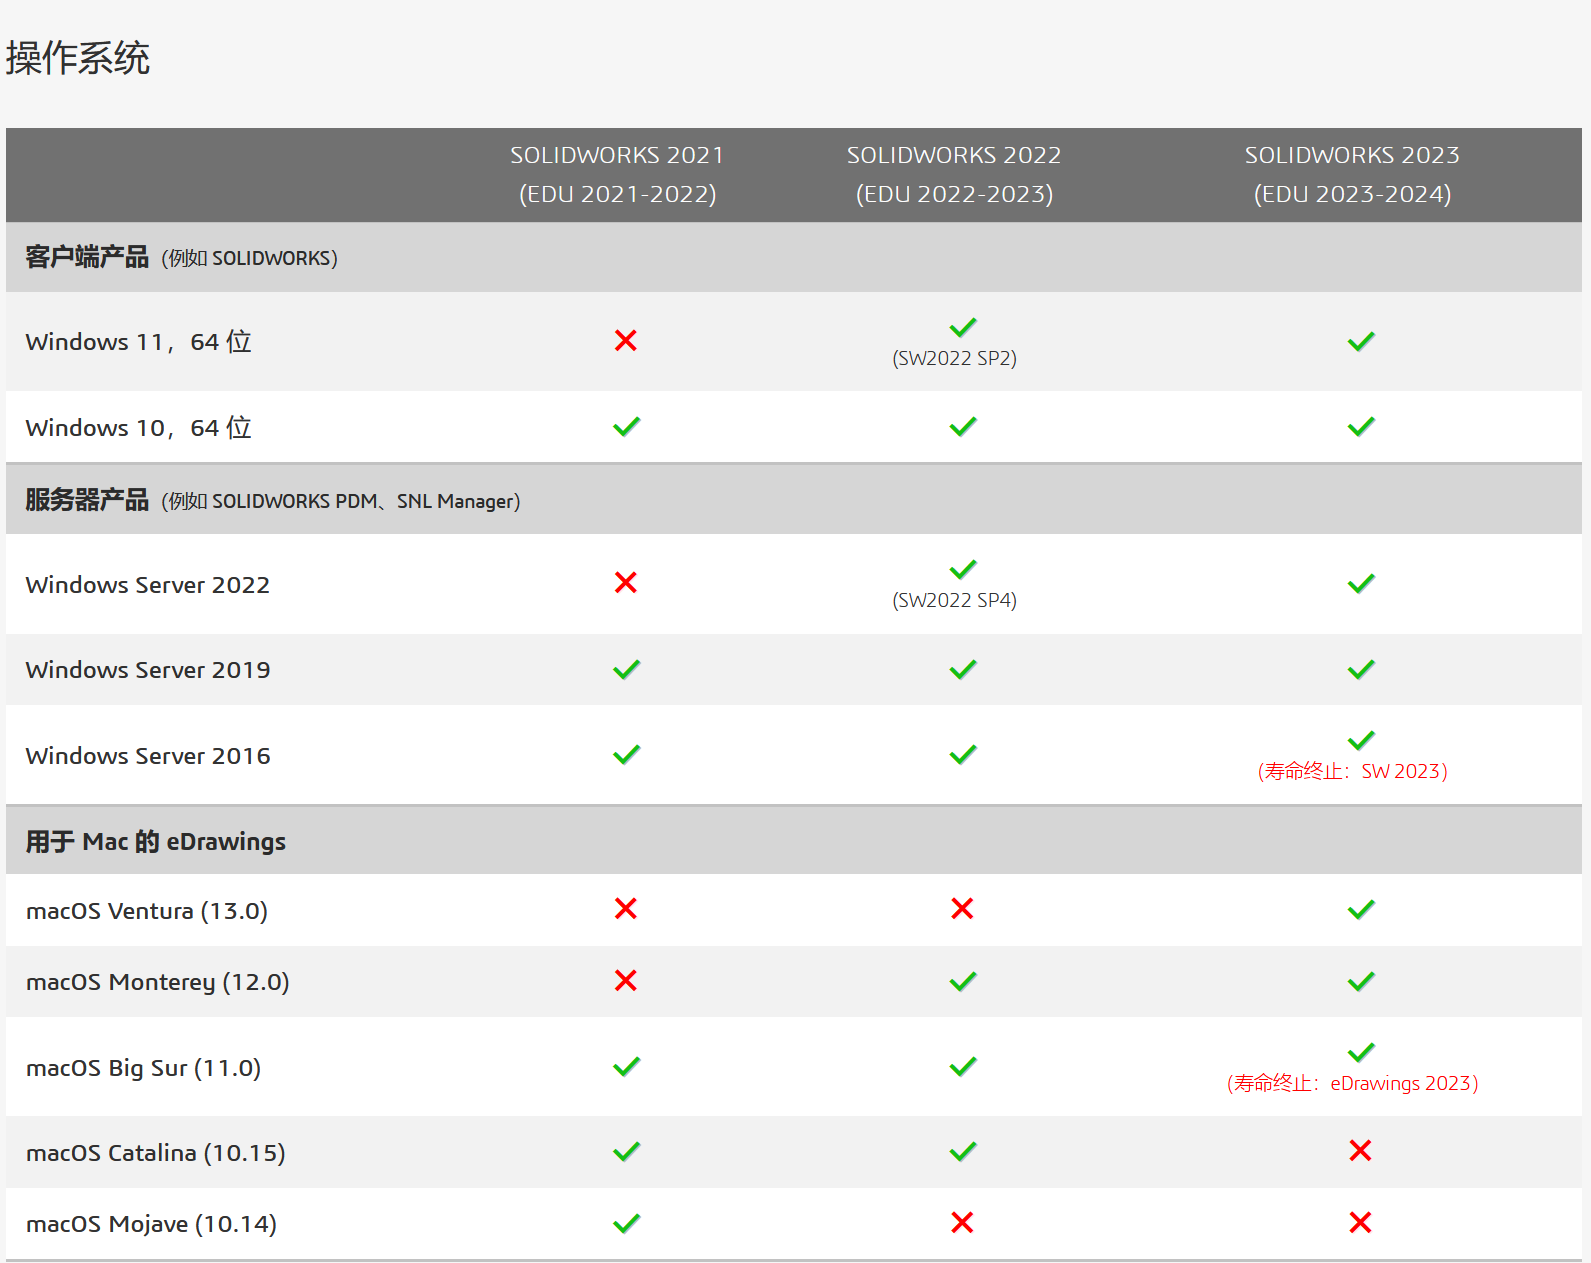Click the red X for macOS Monterey under SOLIDWORKS 2021
1591x1263 pixels.
(626, 981)
